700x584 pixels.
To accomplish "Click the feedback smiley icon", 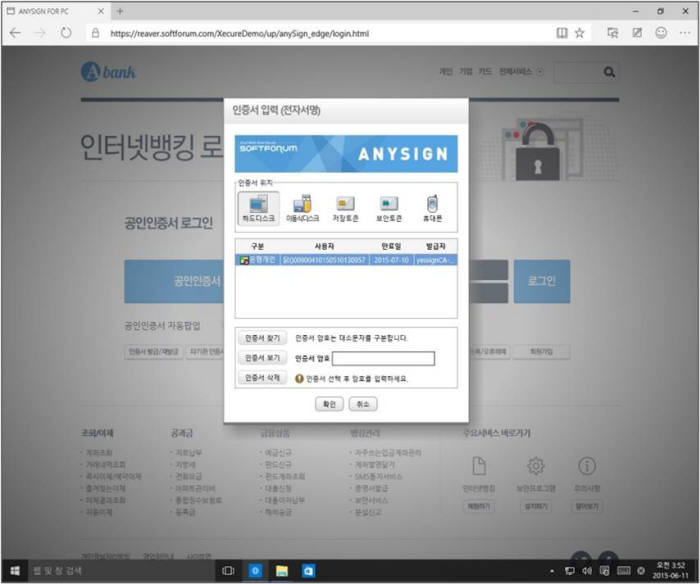I will (x=661, y=33).
